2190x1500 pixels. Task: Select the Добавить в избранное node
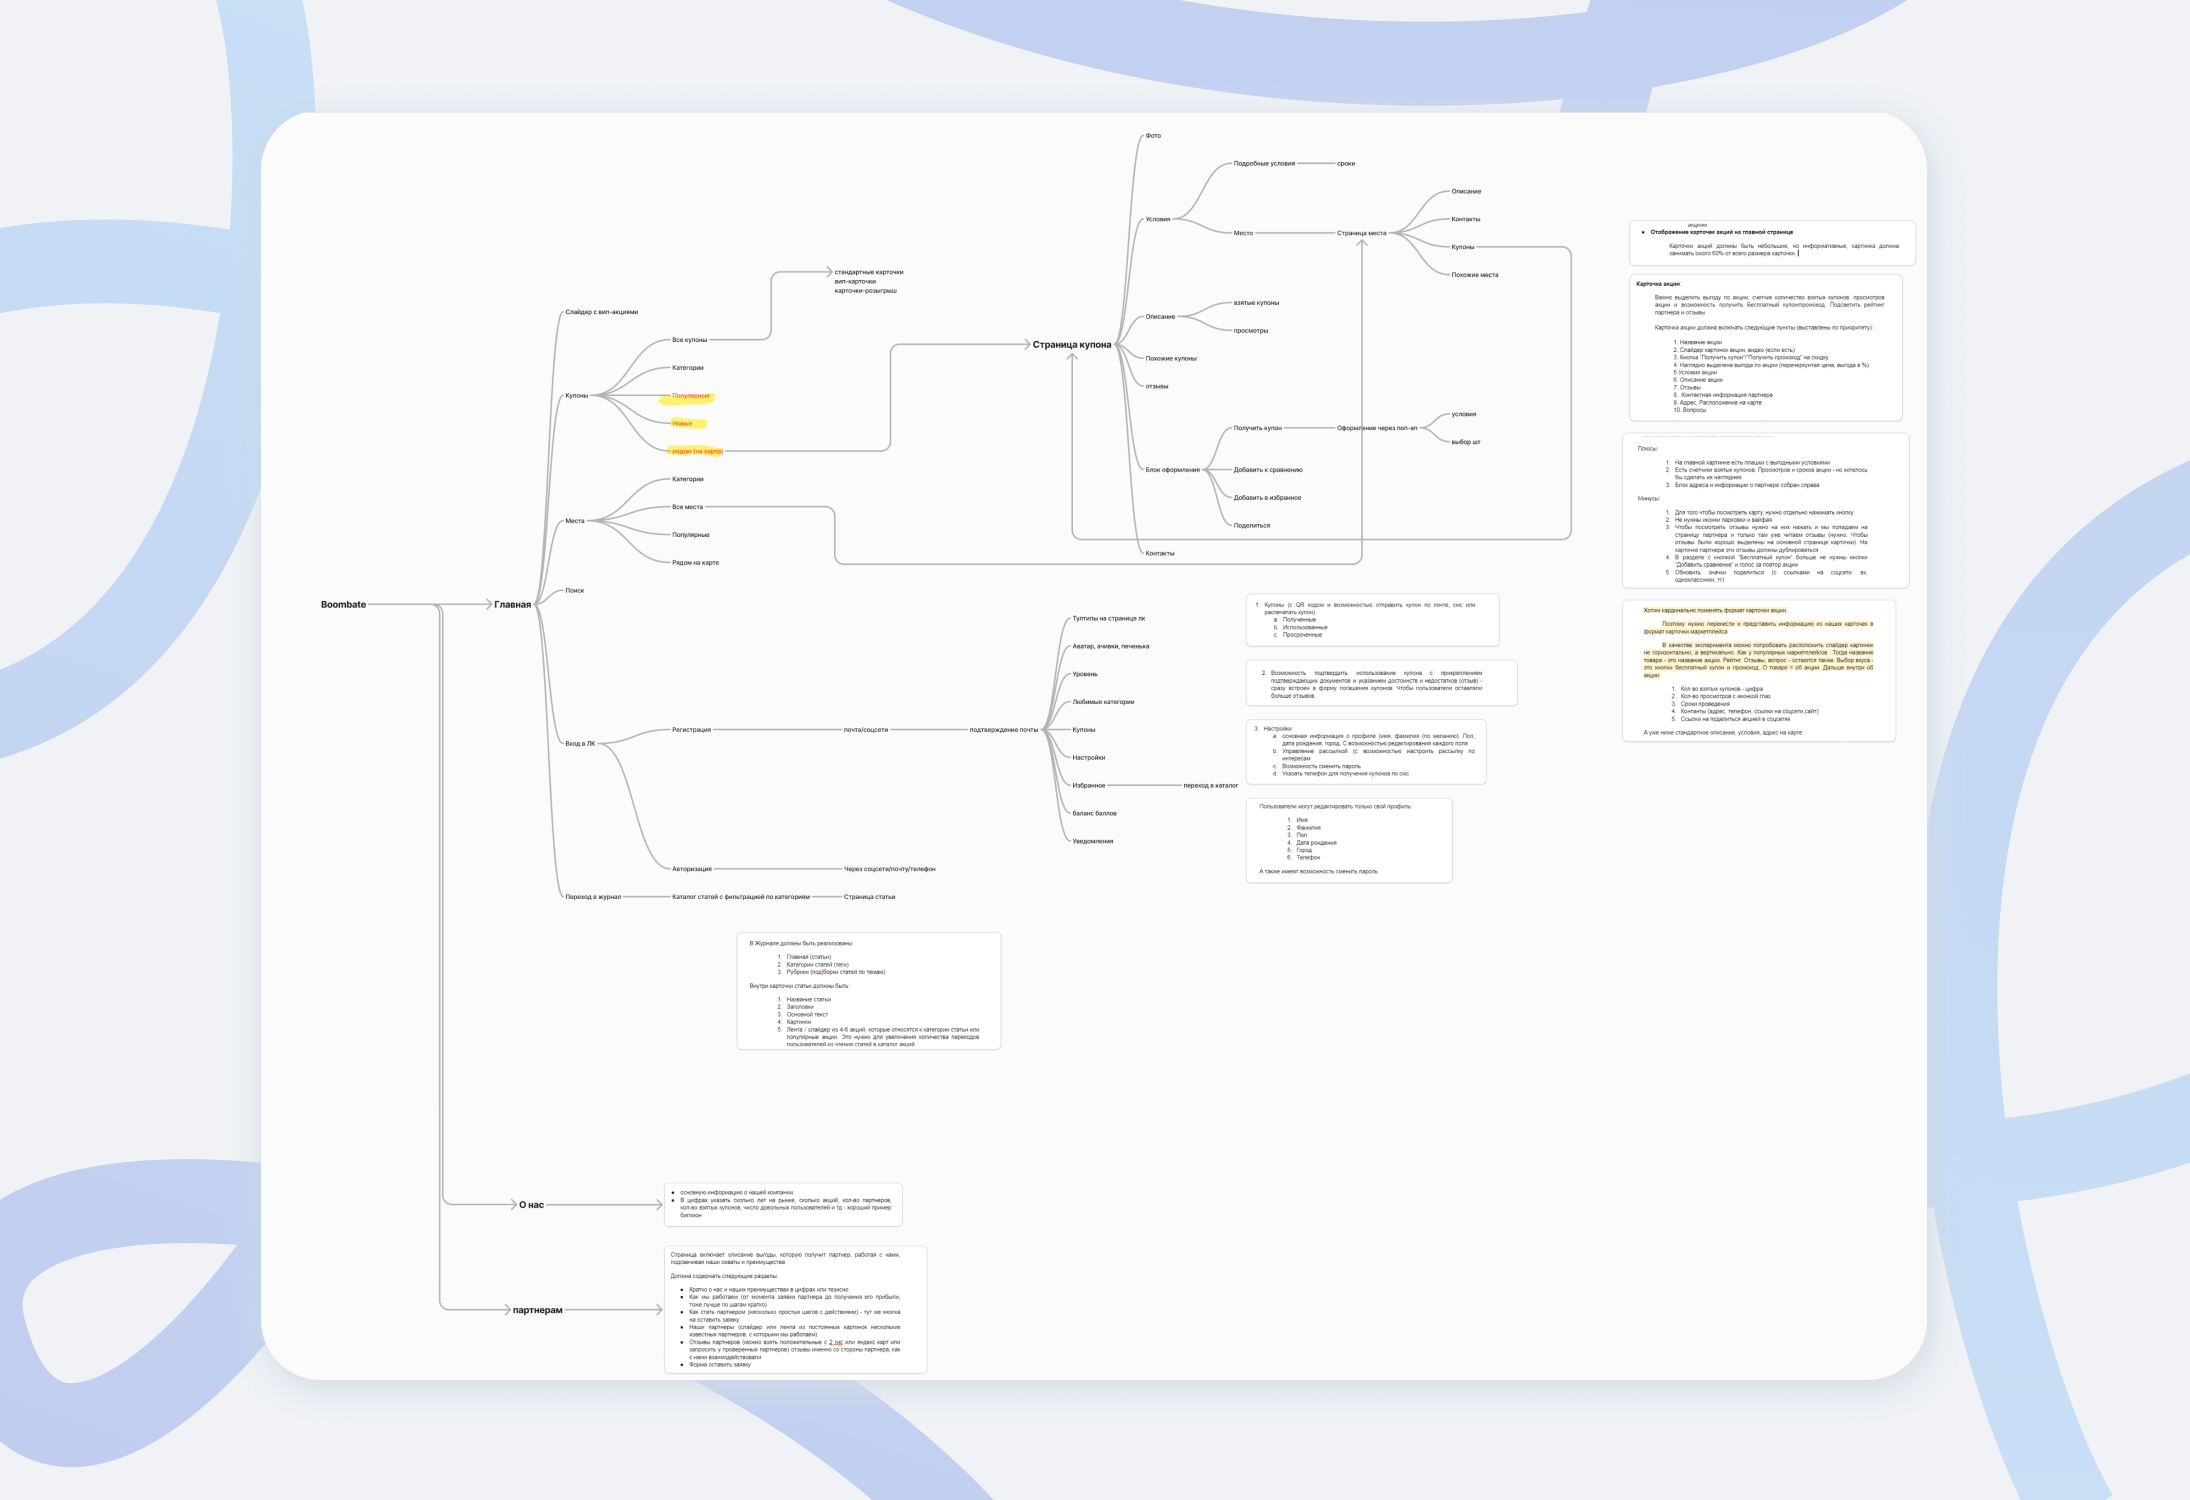(1267, 497)
